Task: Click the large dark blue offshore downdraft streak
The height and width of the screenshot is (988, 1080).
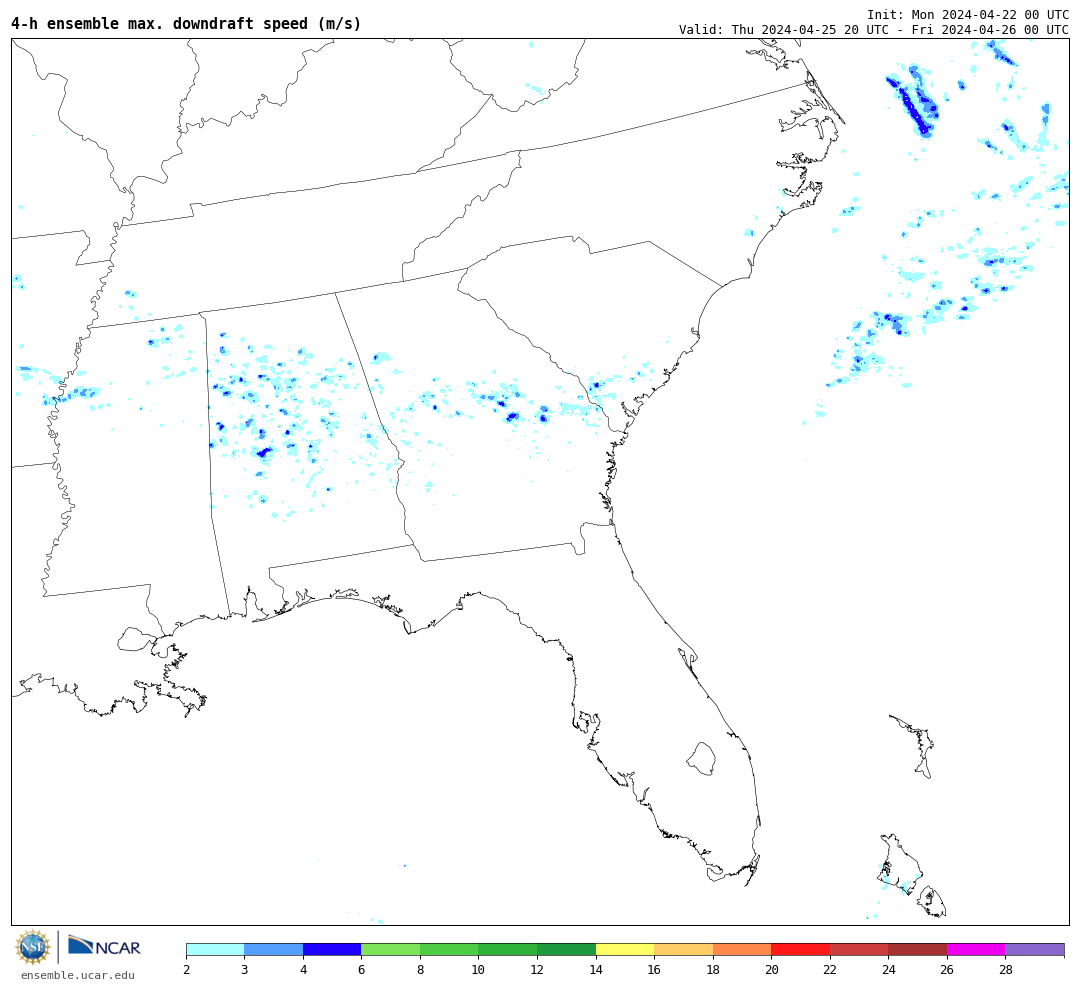Action: 914,105
